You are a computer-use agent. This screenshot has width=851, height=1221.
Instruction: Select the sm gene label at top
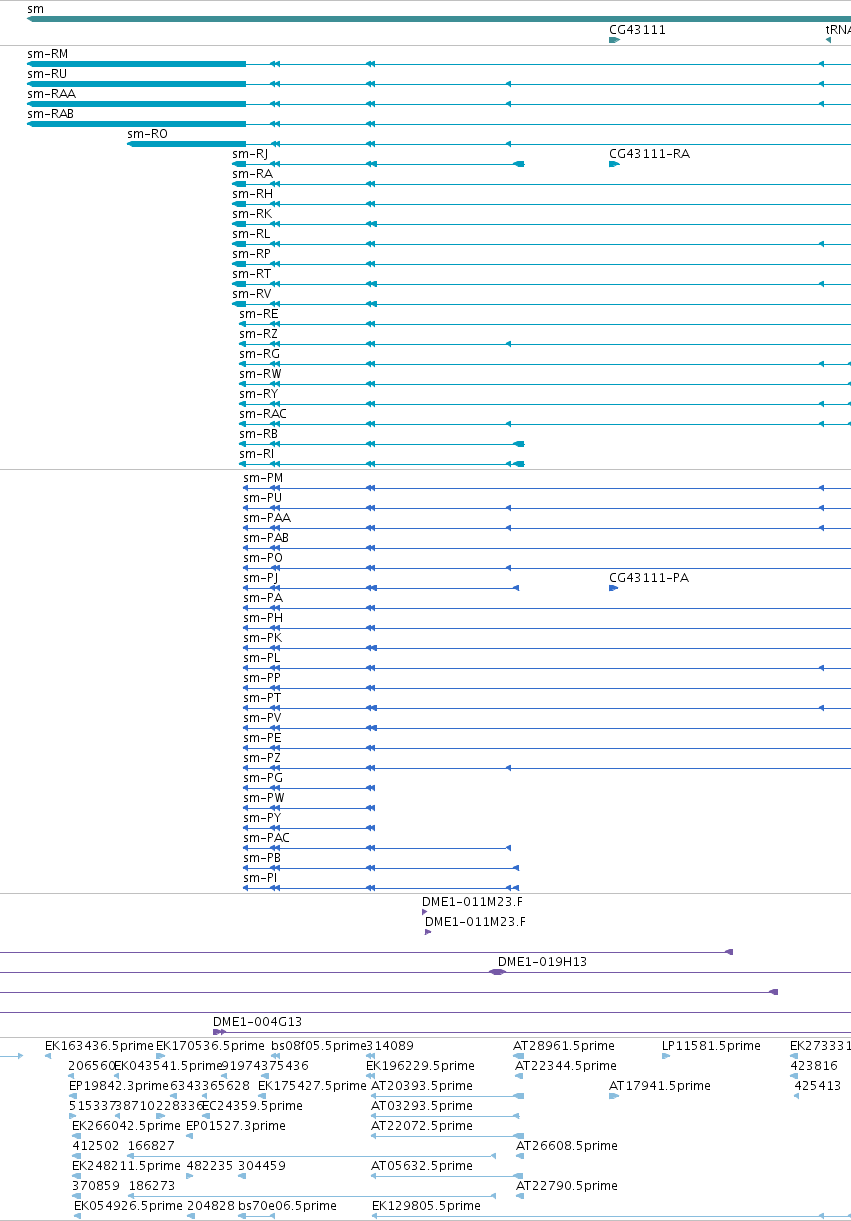click(35, 9)
